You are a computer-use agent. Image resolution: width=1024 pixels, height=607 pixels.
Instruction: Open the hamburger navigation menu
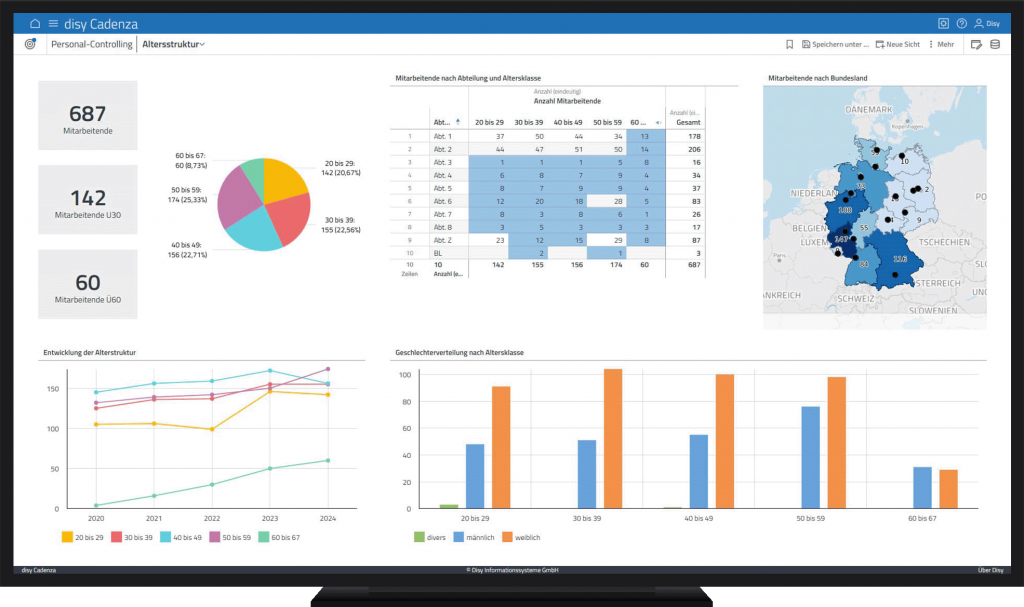[x=53, y=23]
